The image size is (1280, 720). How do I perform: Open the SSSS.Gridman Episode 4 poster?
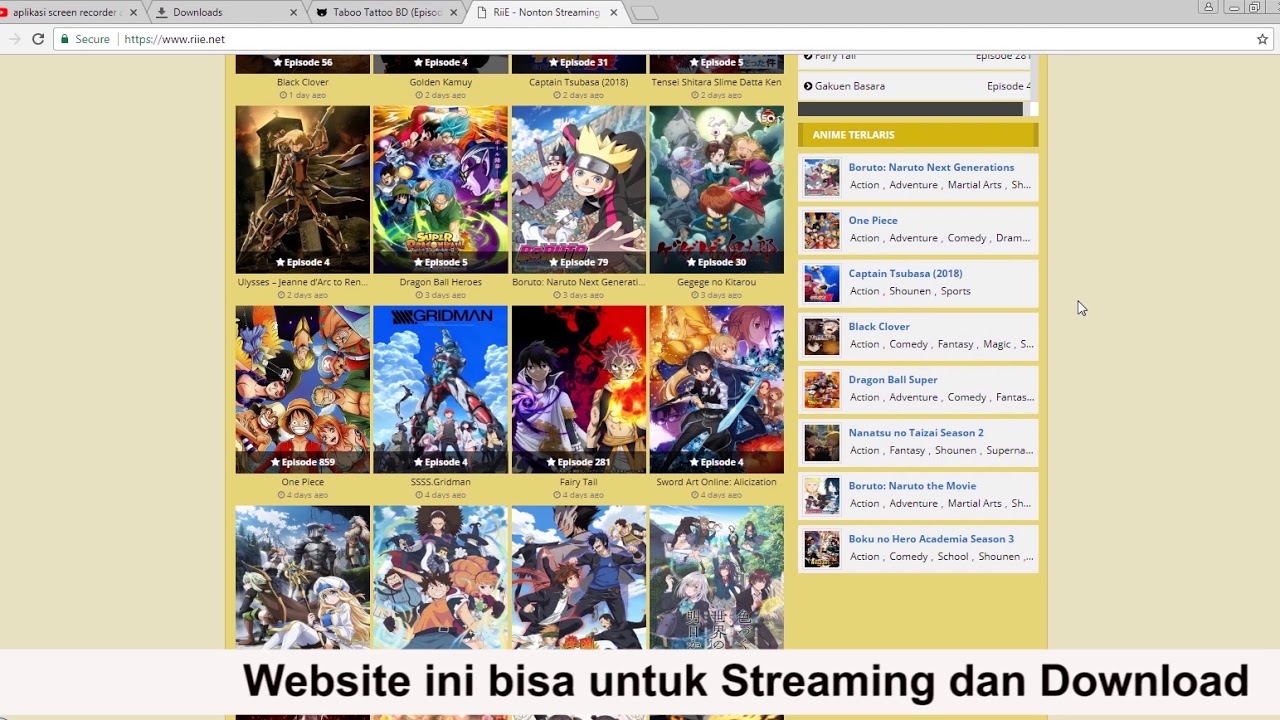441,390
